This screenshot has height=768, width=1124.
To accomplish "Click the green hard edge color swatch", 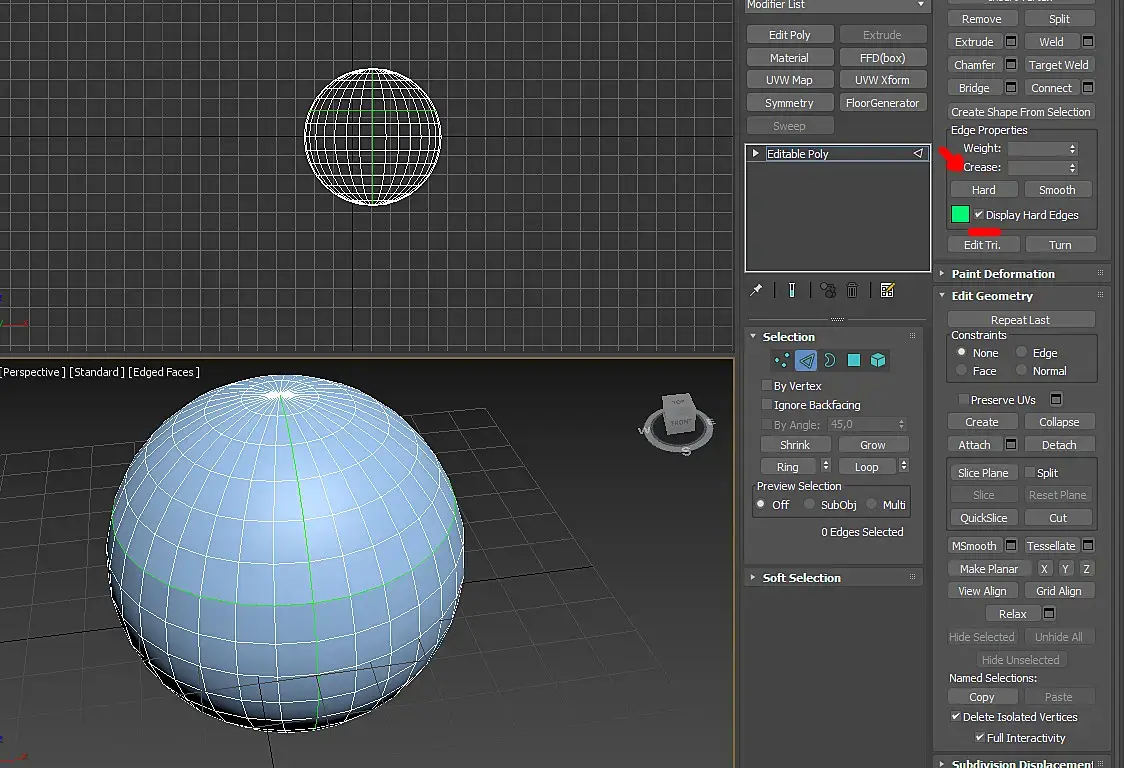I will (x=960, y=215).
